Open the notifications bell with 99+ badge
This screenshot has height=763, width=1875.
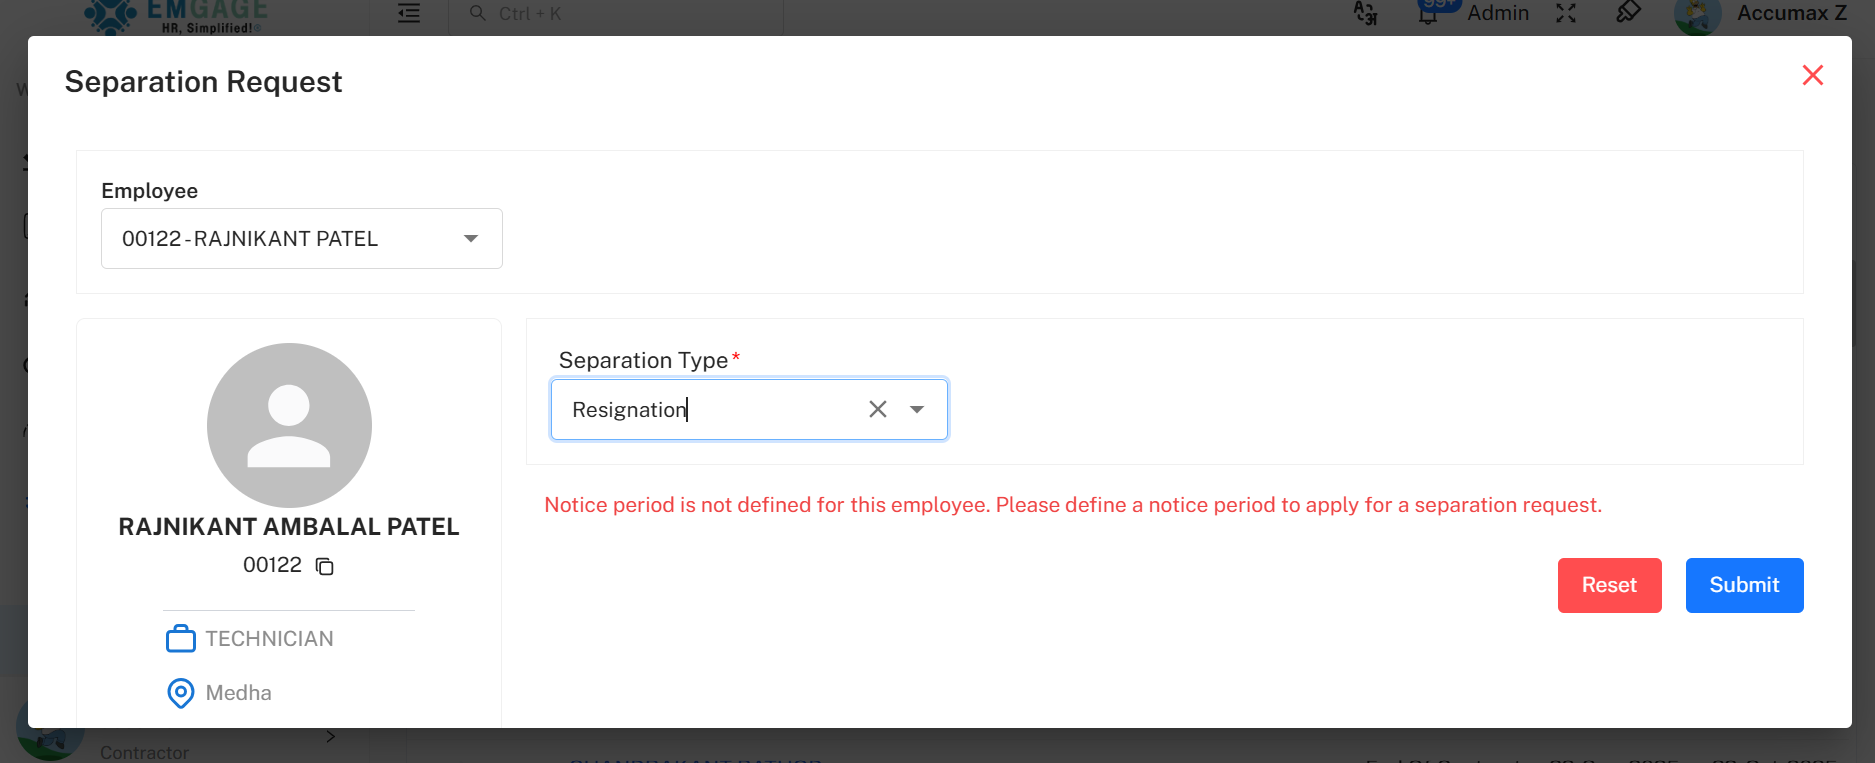(1429, 13)
